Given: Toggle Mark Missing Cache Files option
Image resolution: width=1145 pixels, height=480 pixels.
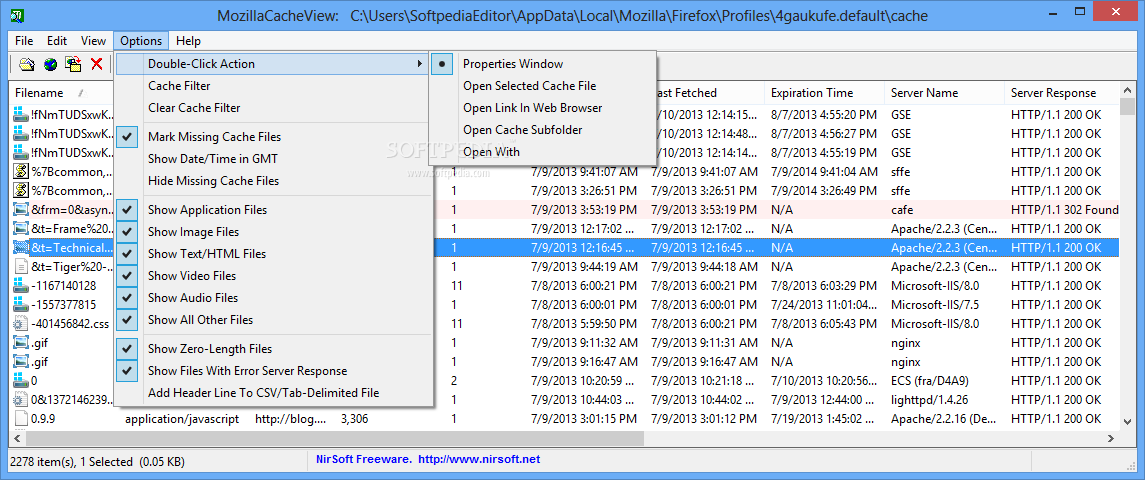Looking at the screenshot, I should tap(274, 137).
